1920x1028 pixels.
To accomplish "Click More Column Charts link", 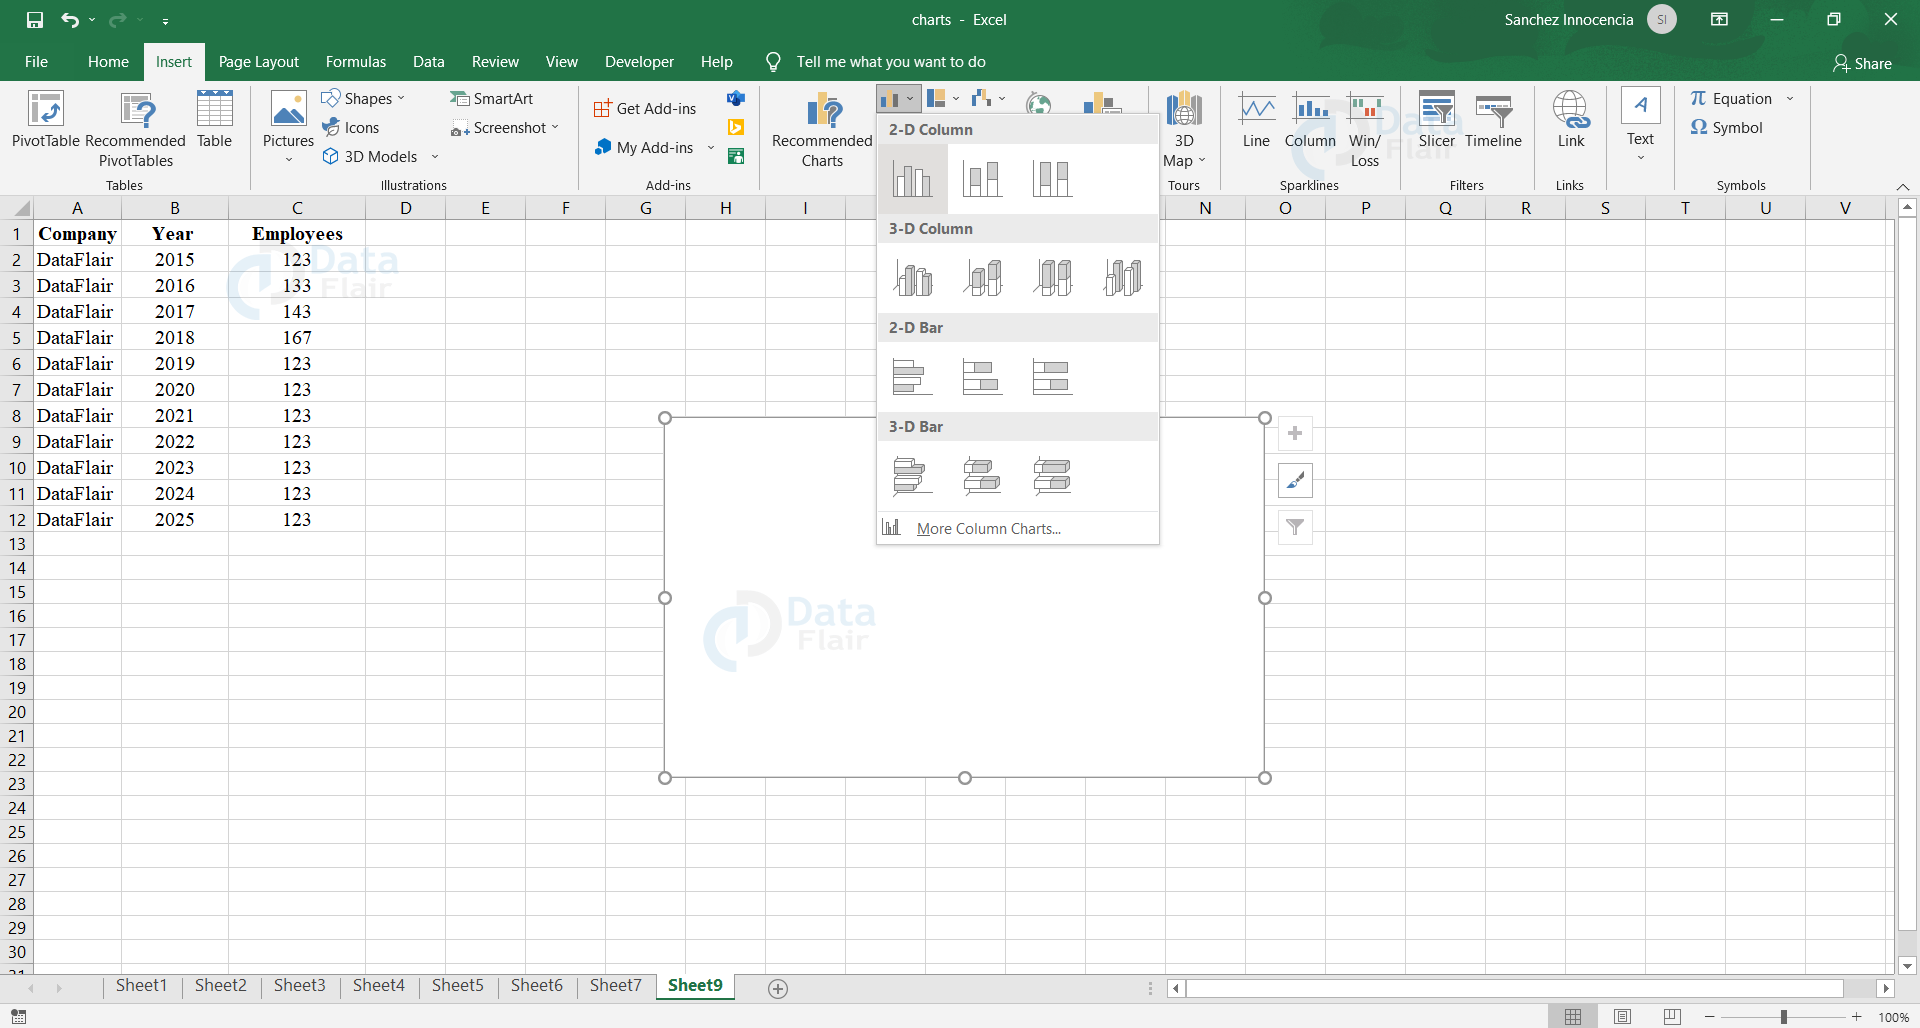I will pos(988,528).
